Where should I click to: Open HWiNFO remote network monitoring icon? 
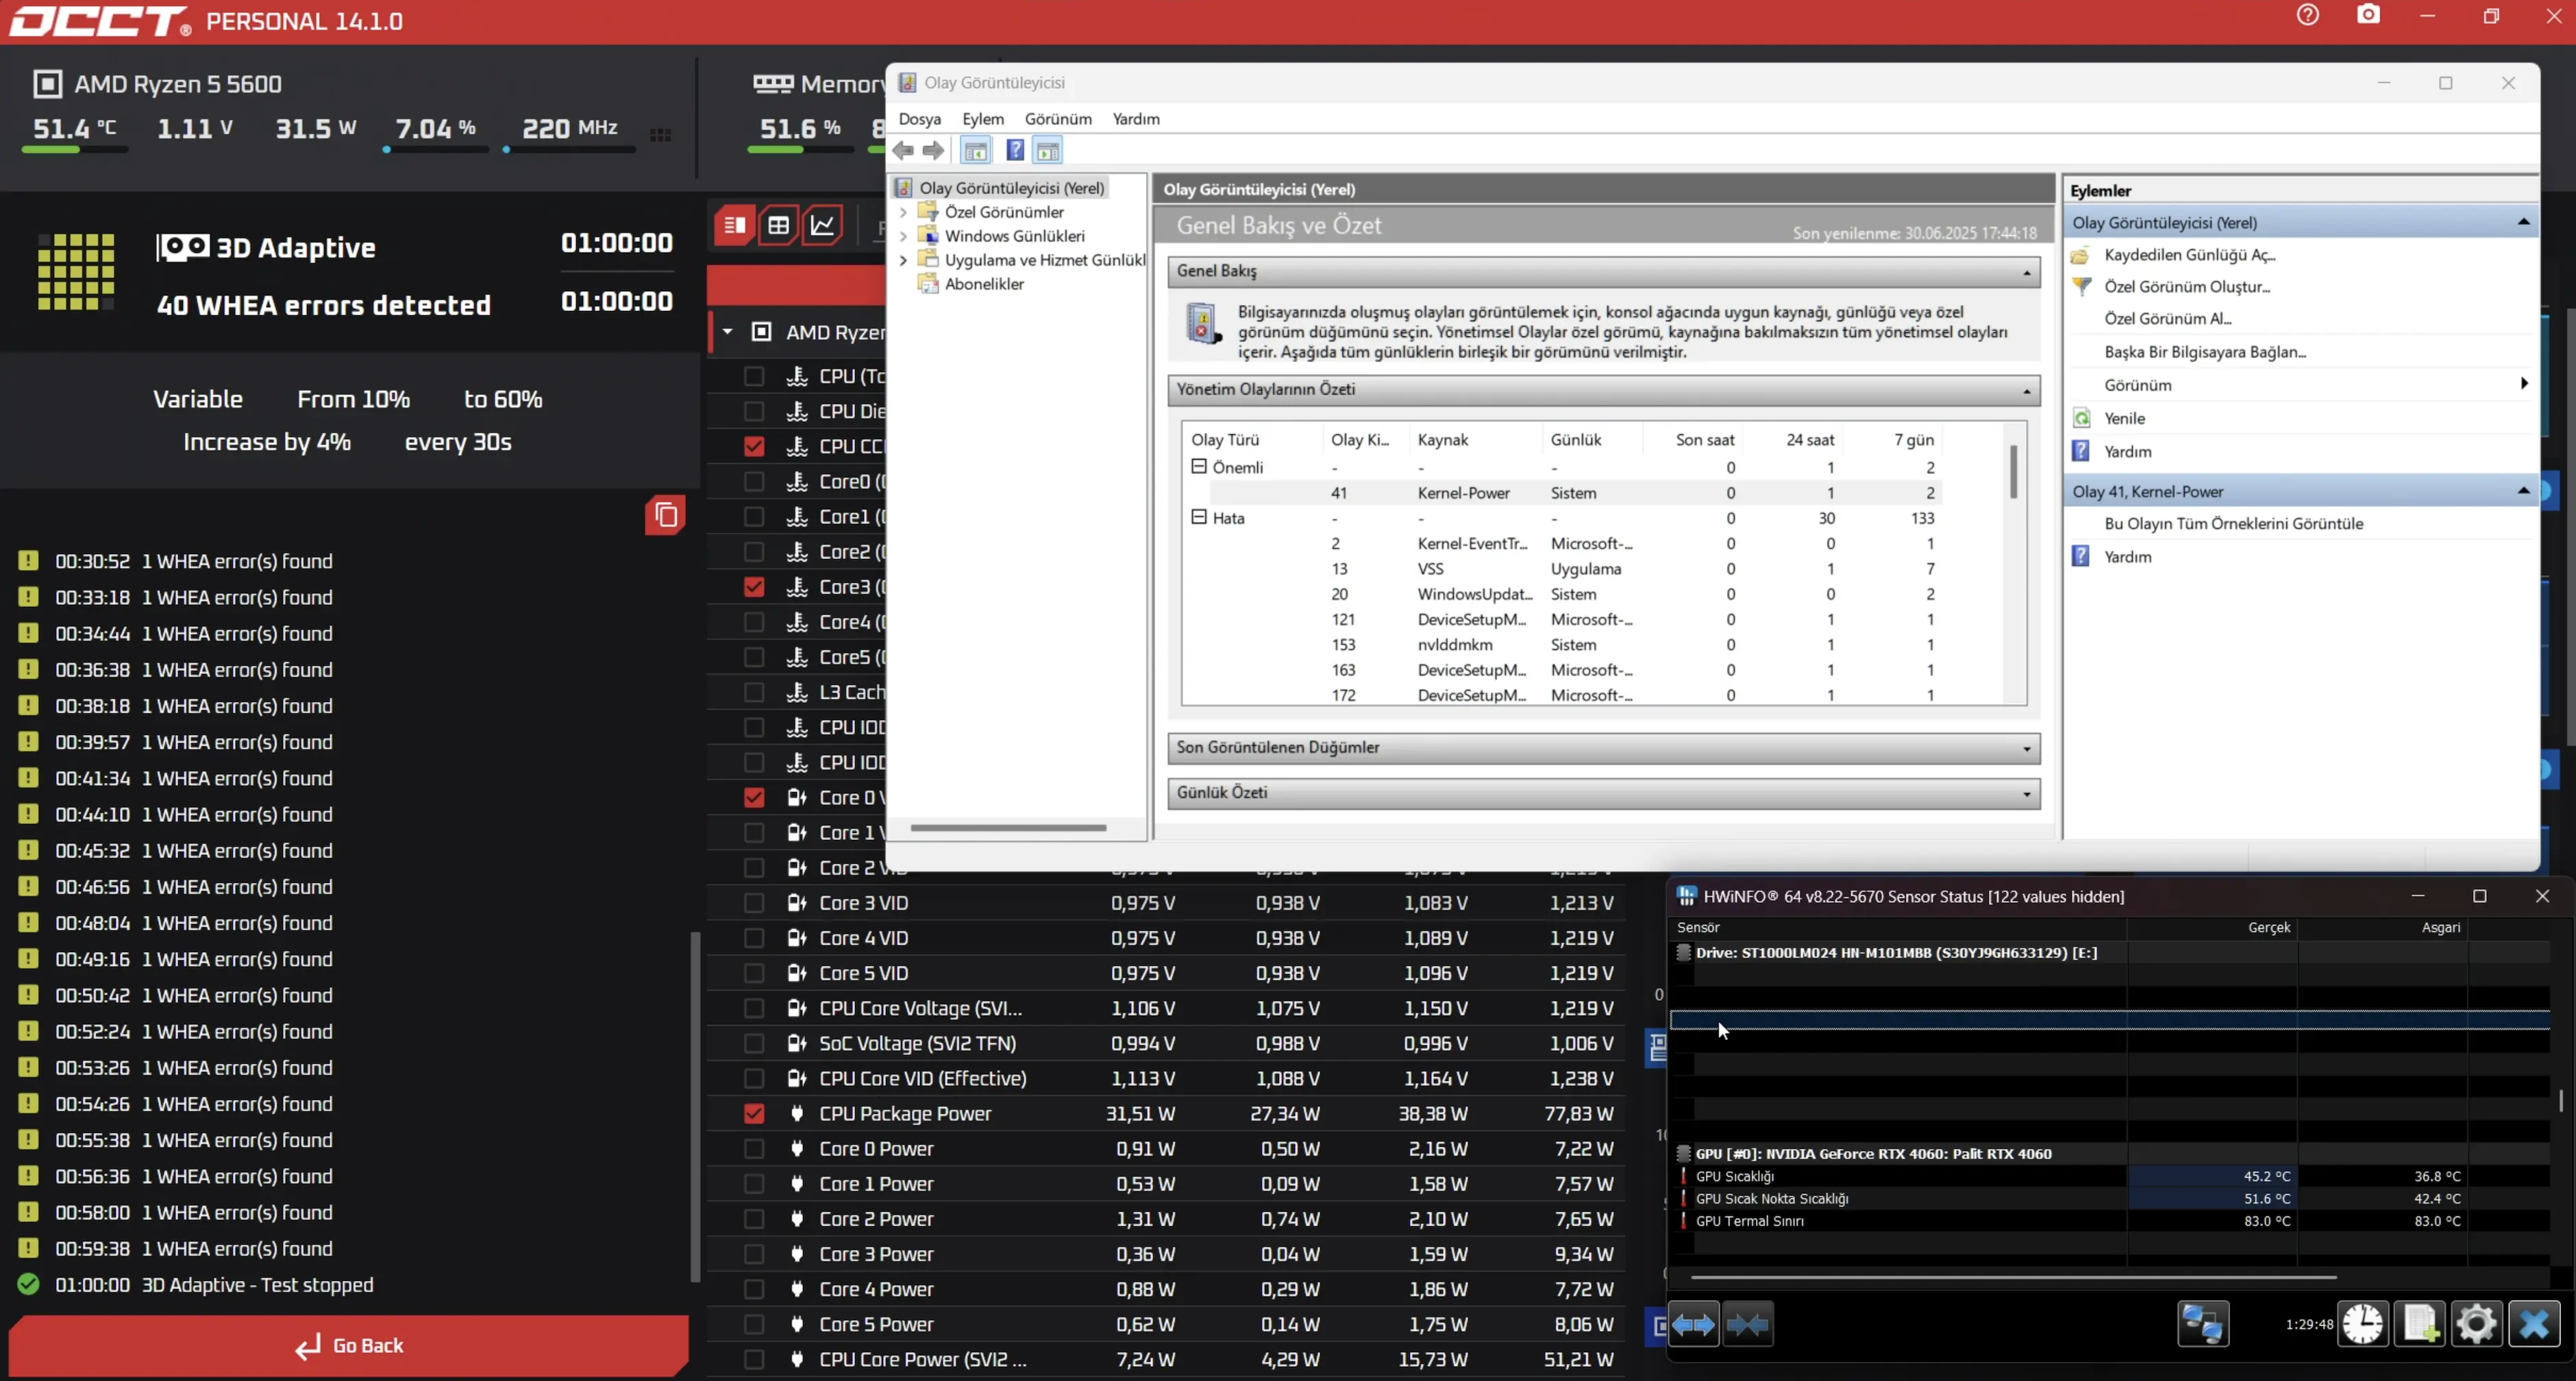(x=2203, y=1325)
